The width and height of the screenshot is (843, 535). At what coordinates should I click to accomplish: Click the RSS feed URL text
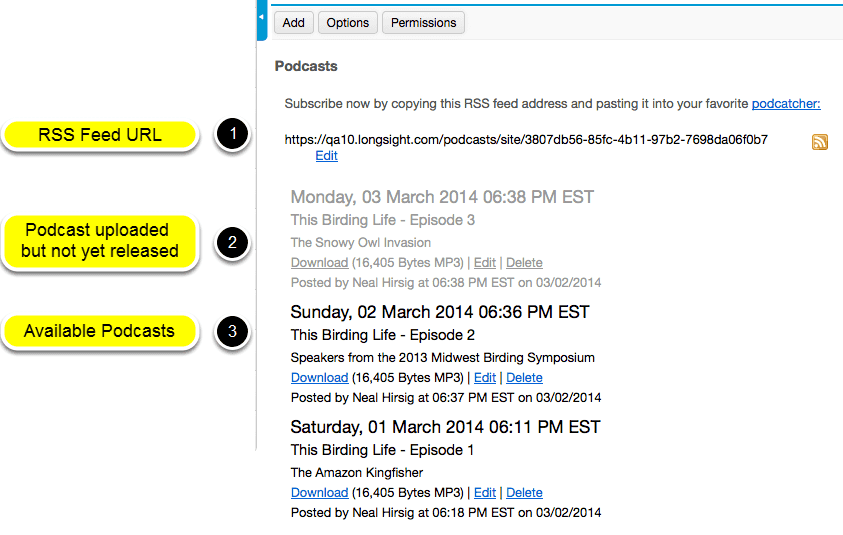click(x=526, y=140)
